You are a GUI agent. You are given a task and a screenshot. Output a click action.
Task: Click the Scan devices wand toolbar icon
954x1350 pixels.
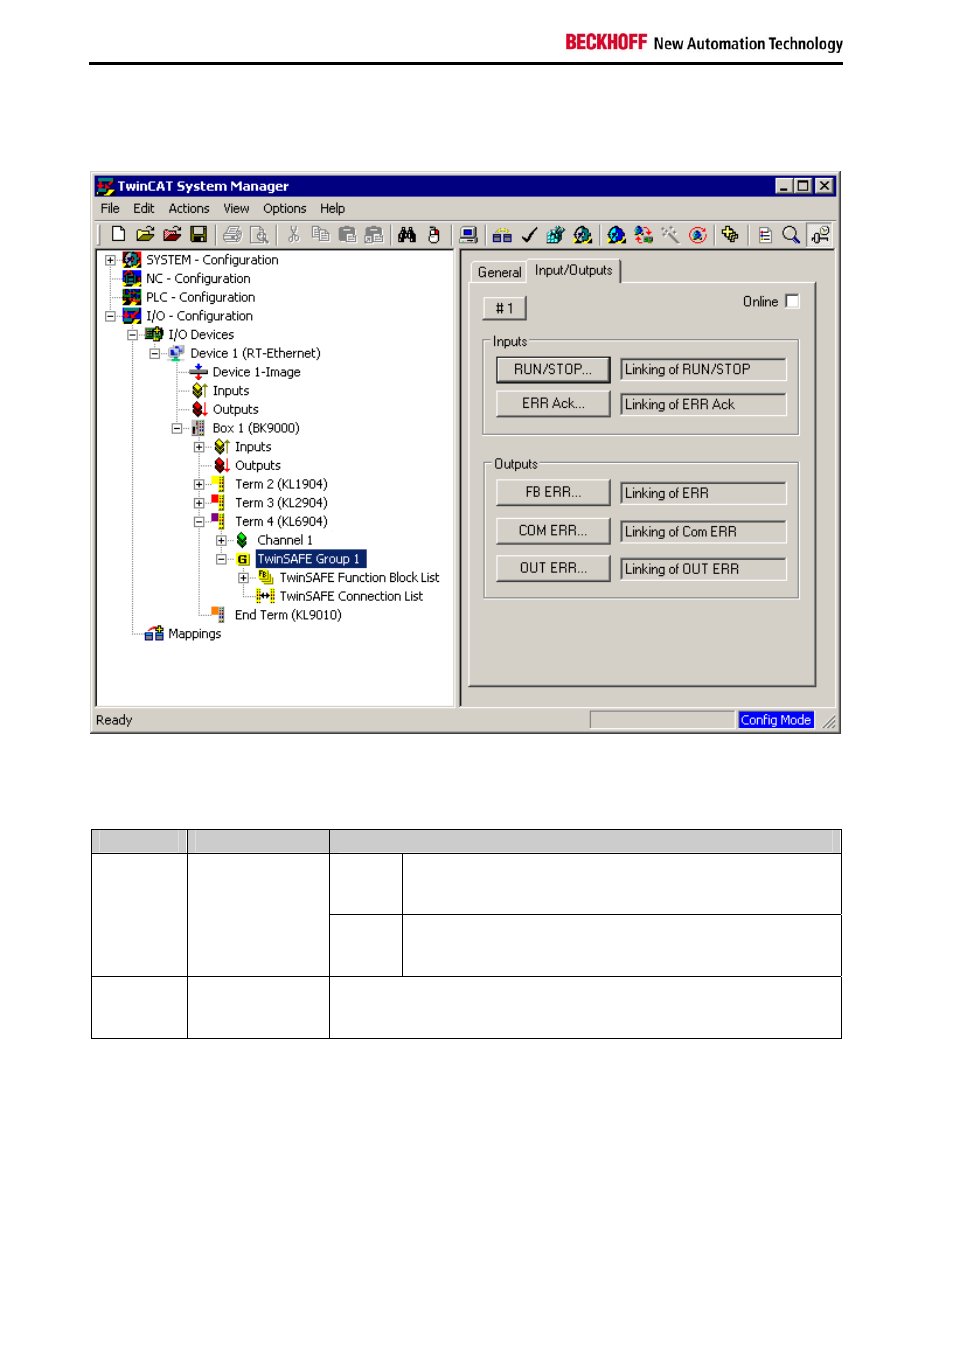(670, 235)
